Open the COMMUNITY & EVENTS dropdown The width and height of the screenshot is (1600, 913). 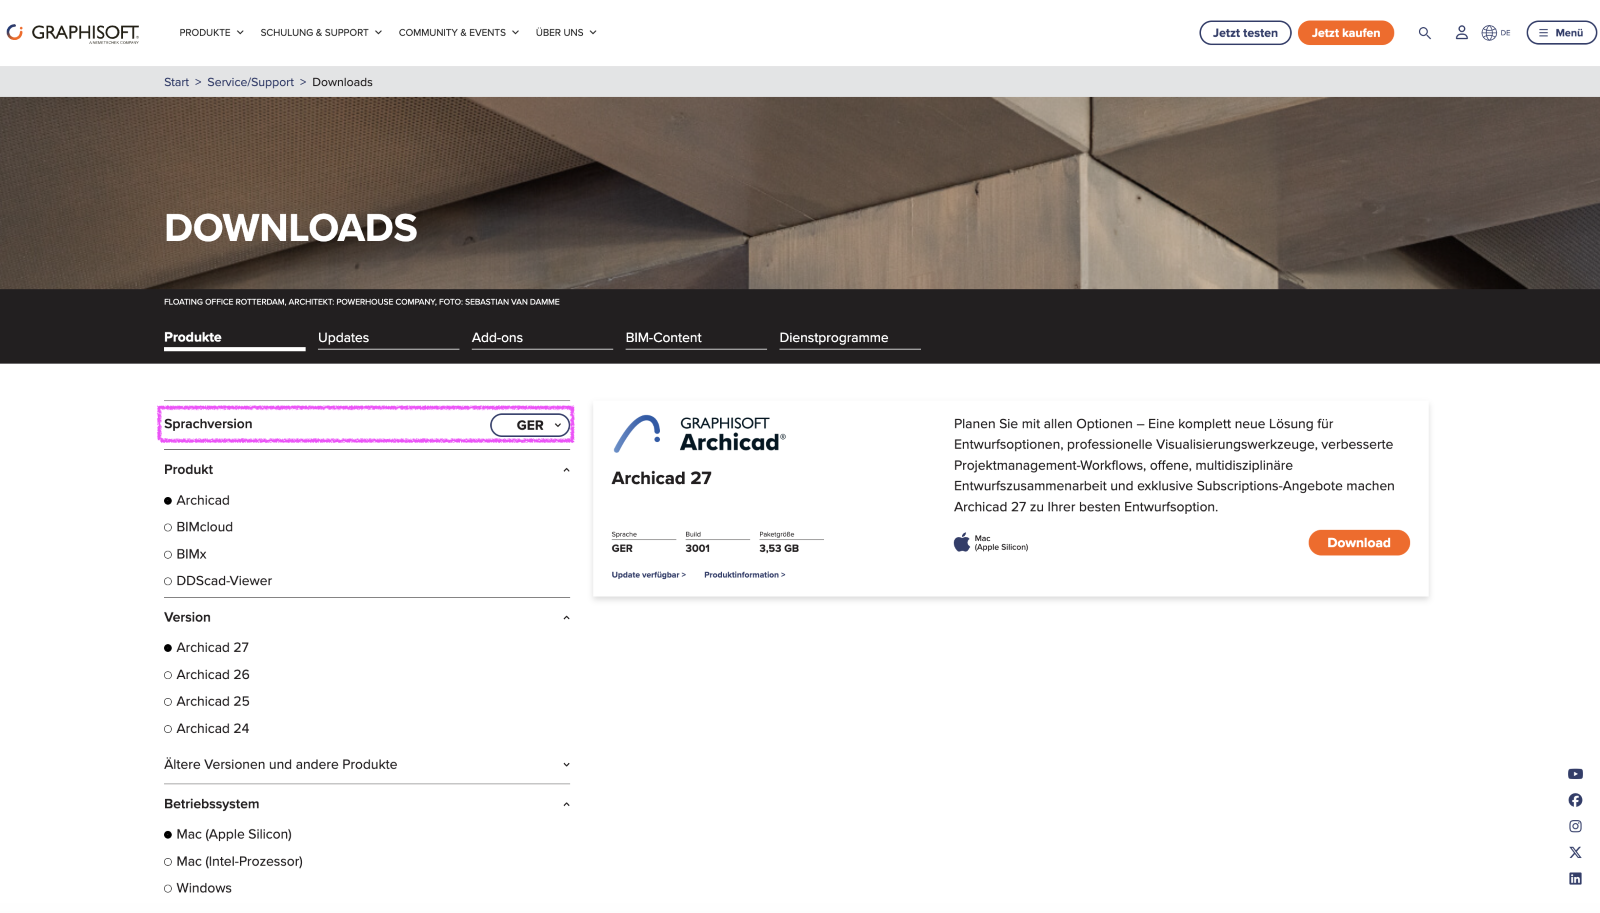click(458, 33)
